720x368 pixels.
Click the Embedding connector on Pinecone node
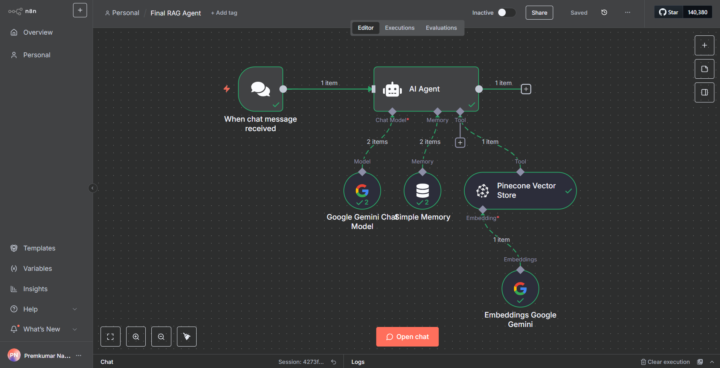[x=482, y=209]
